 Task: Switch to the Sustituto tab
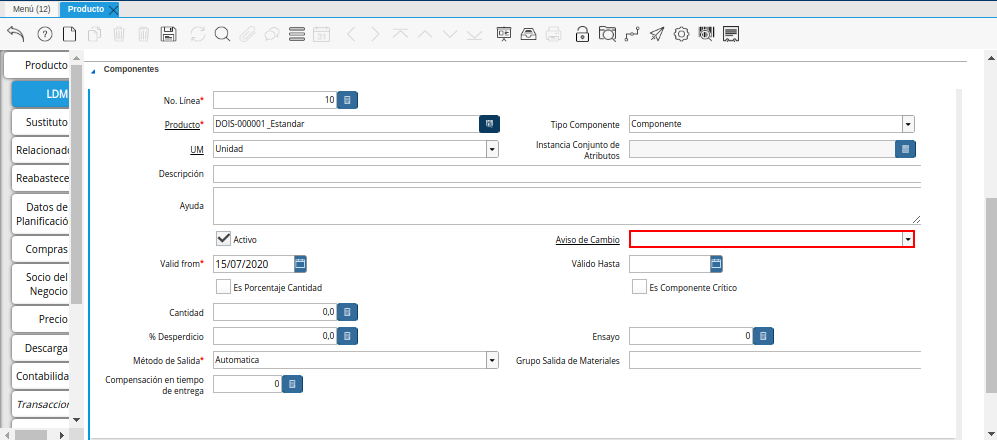[42, 122]
